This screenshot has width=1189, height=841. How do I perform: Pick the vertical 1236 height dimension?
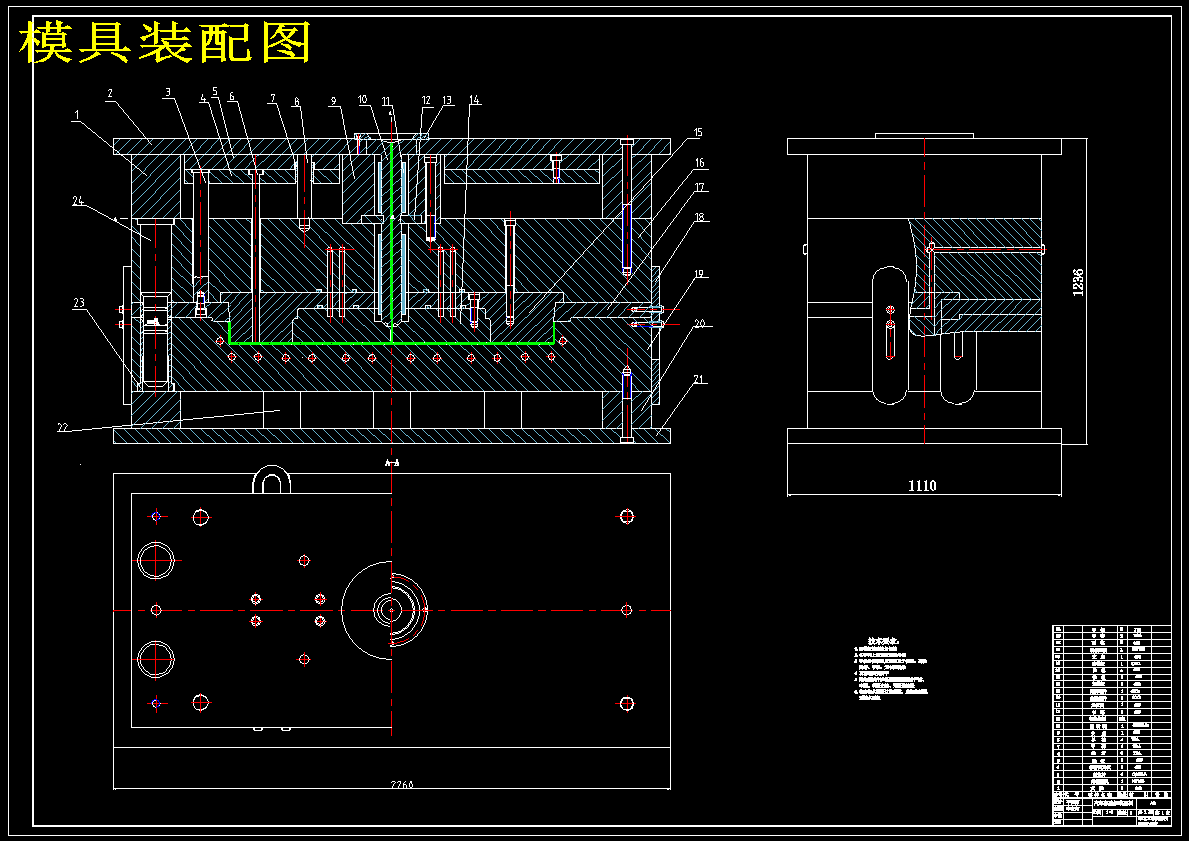[1078, 281]
